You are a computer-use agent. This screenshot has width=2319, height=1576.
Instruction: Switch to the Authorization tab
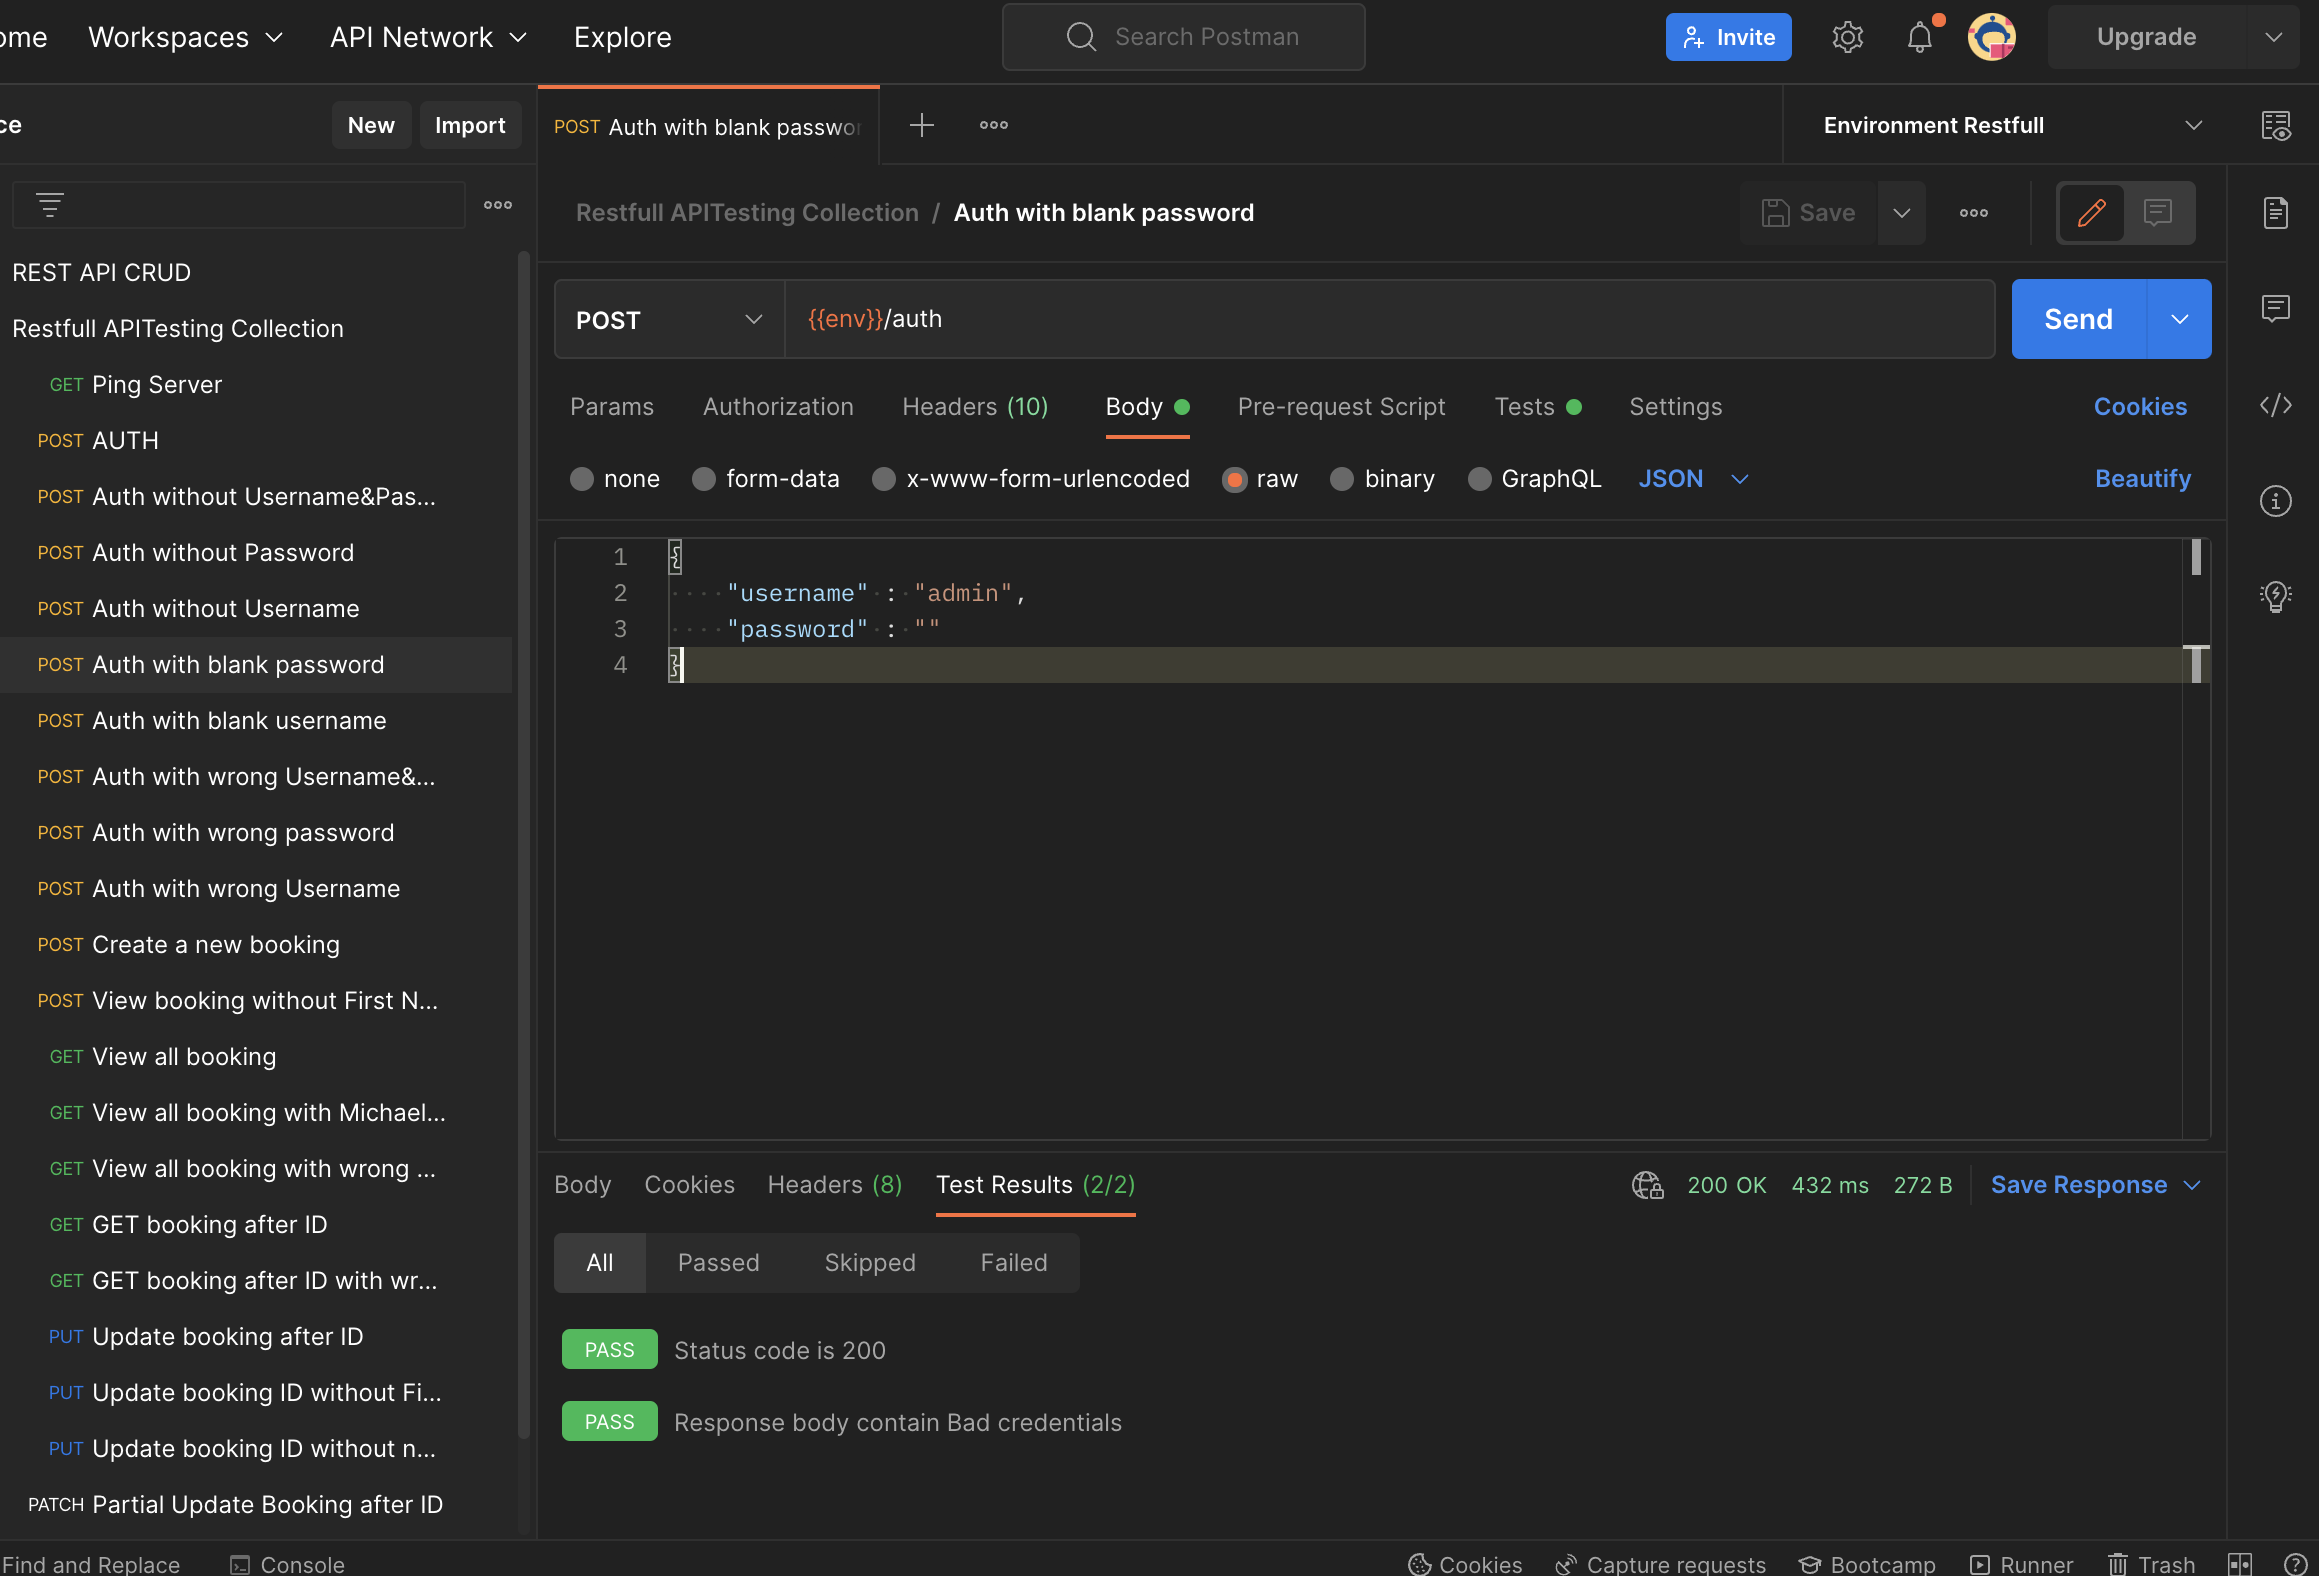point(778,407)
